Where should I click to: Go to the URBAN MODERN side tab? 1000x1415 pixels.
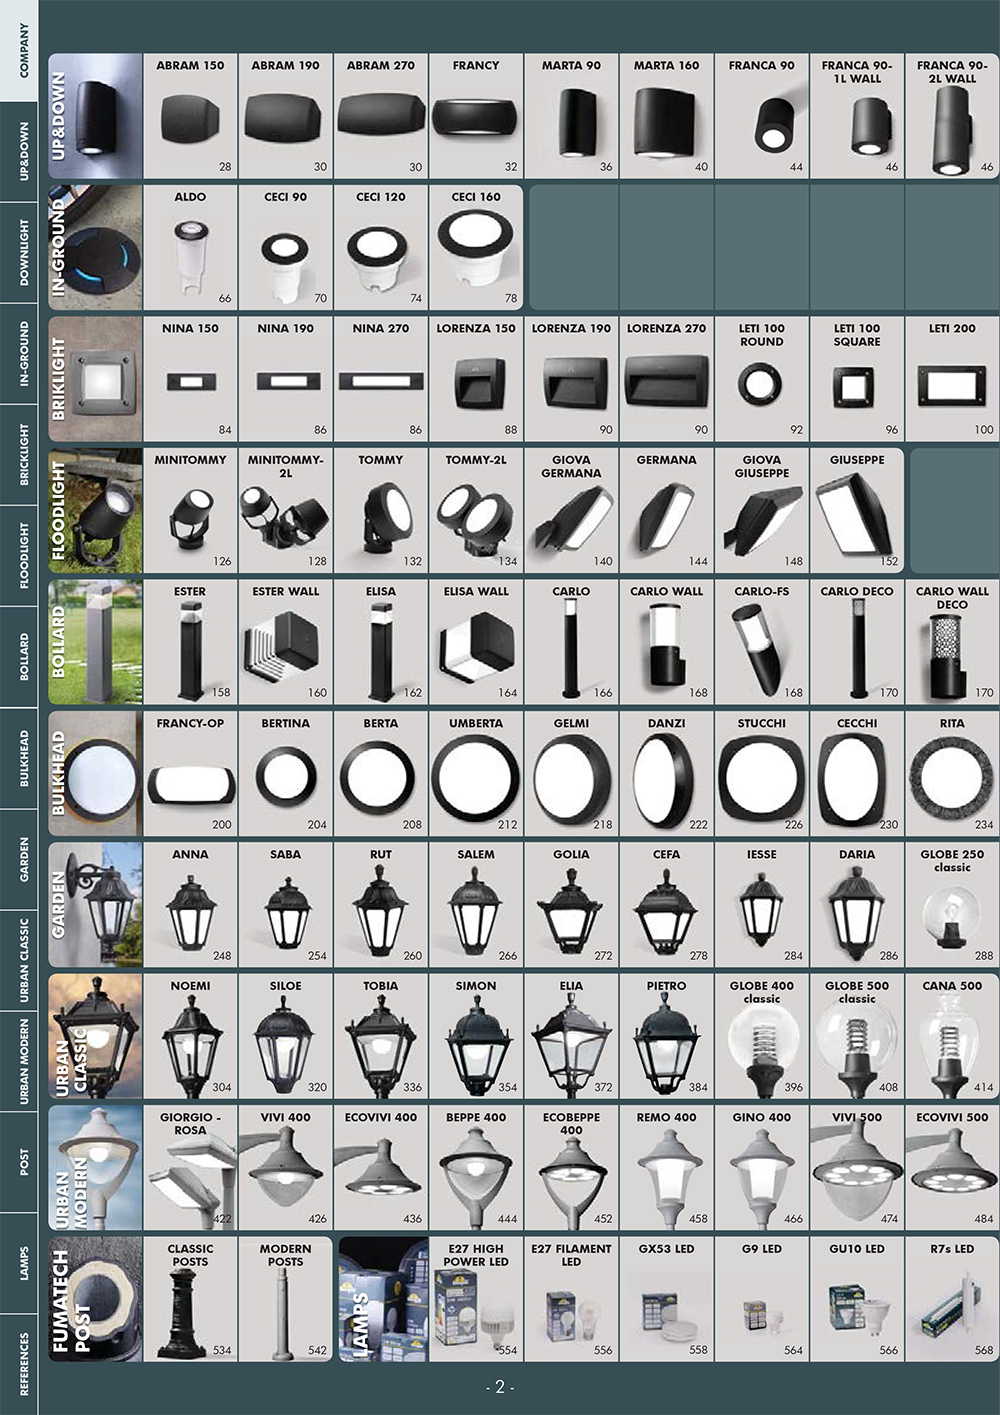pos(19,1061)
